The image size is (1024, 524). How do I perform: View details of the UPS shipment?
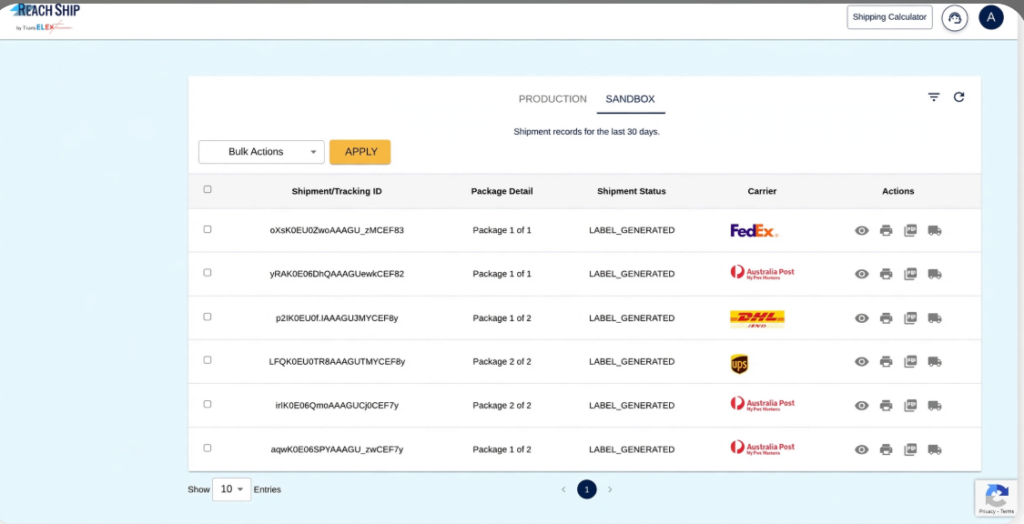[x=862, y=361]
